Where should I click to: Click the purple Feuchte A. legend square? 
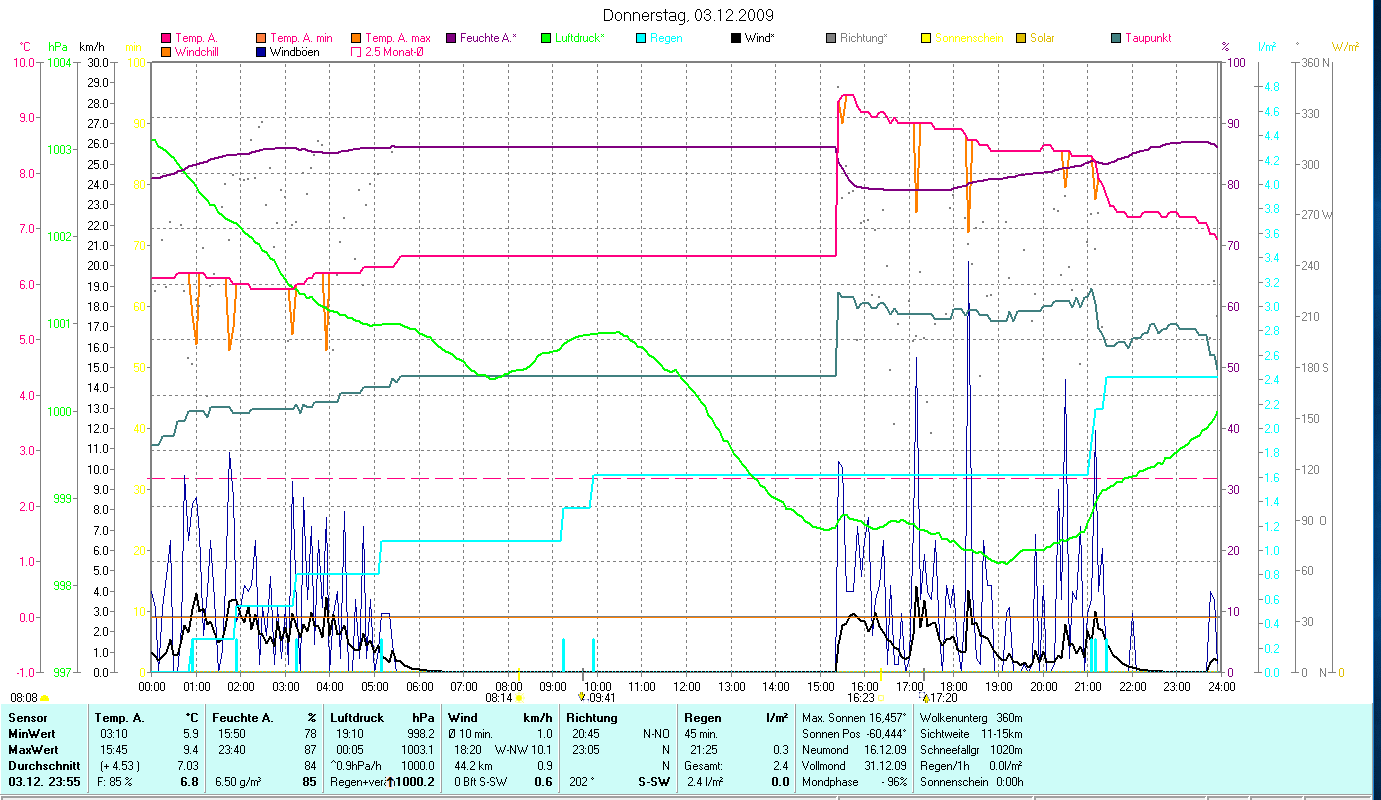(451, 38)
